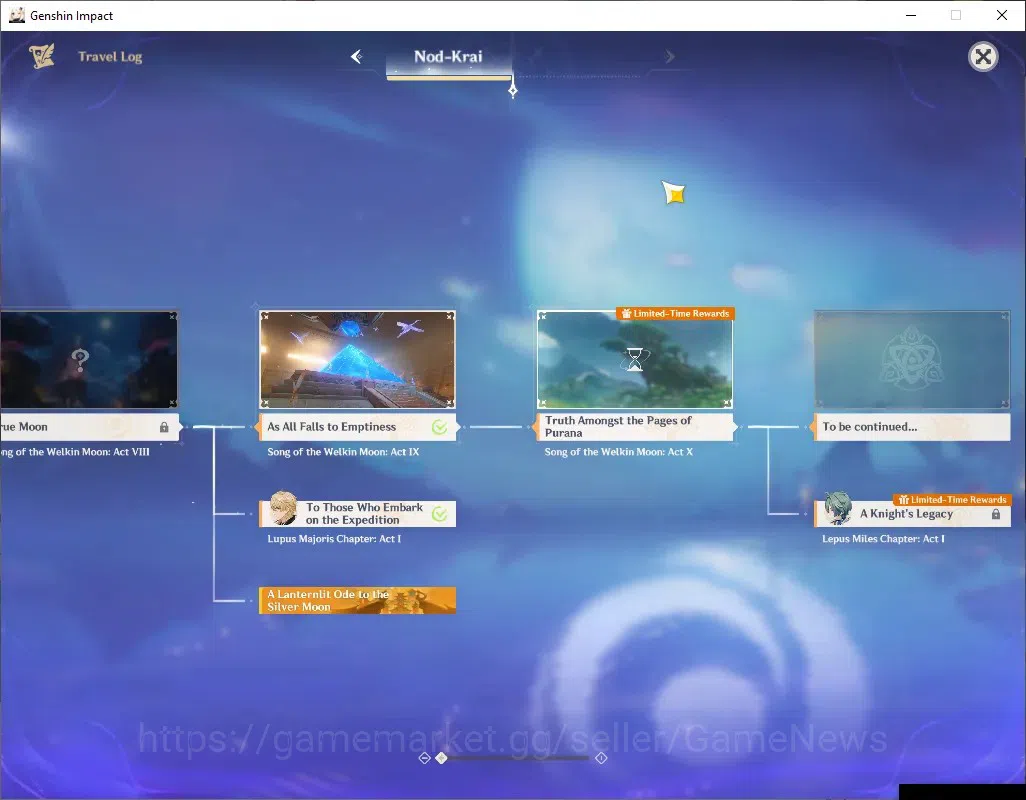Click right end diamond of timeline scrollbar

click(x=601, y=757)
